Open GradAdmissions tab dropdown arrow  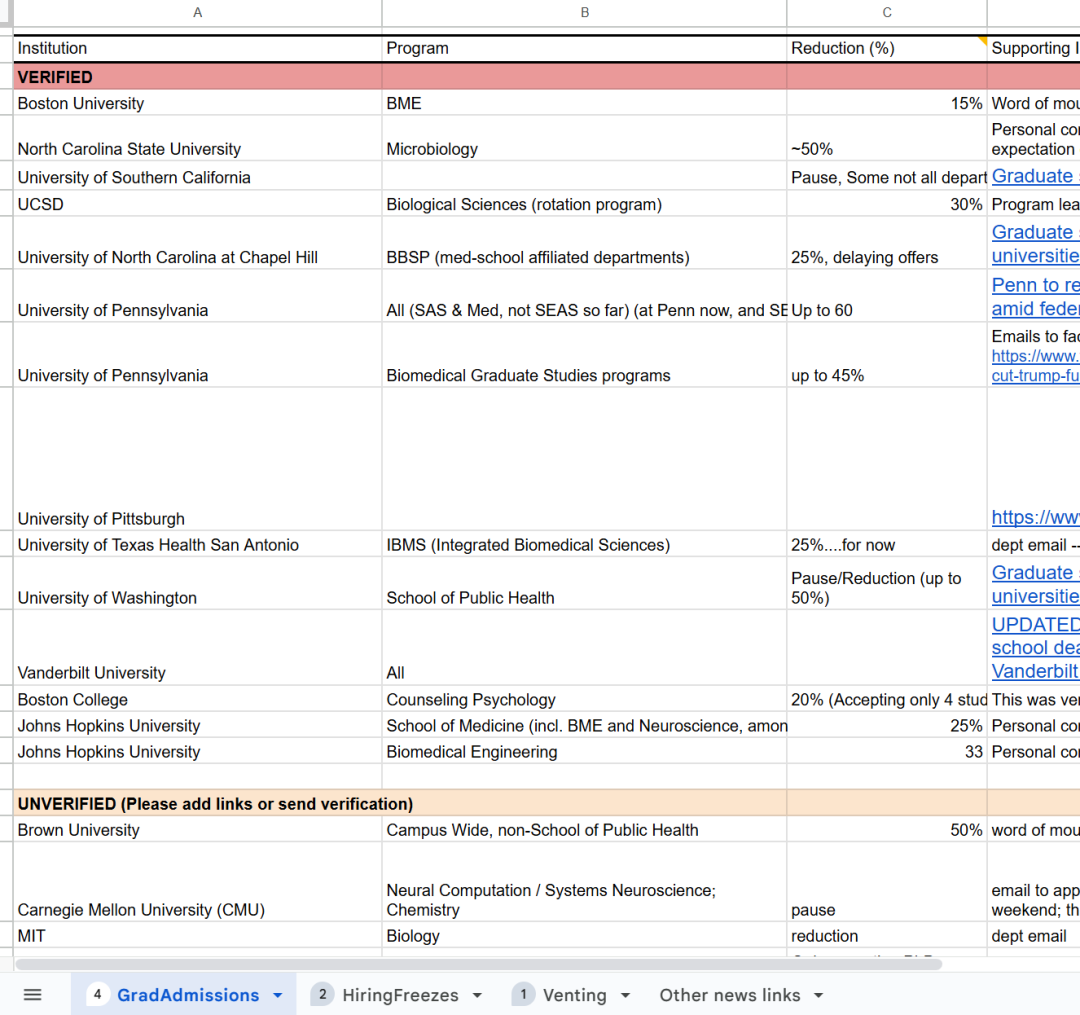point(278,995)
